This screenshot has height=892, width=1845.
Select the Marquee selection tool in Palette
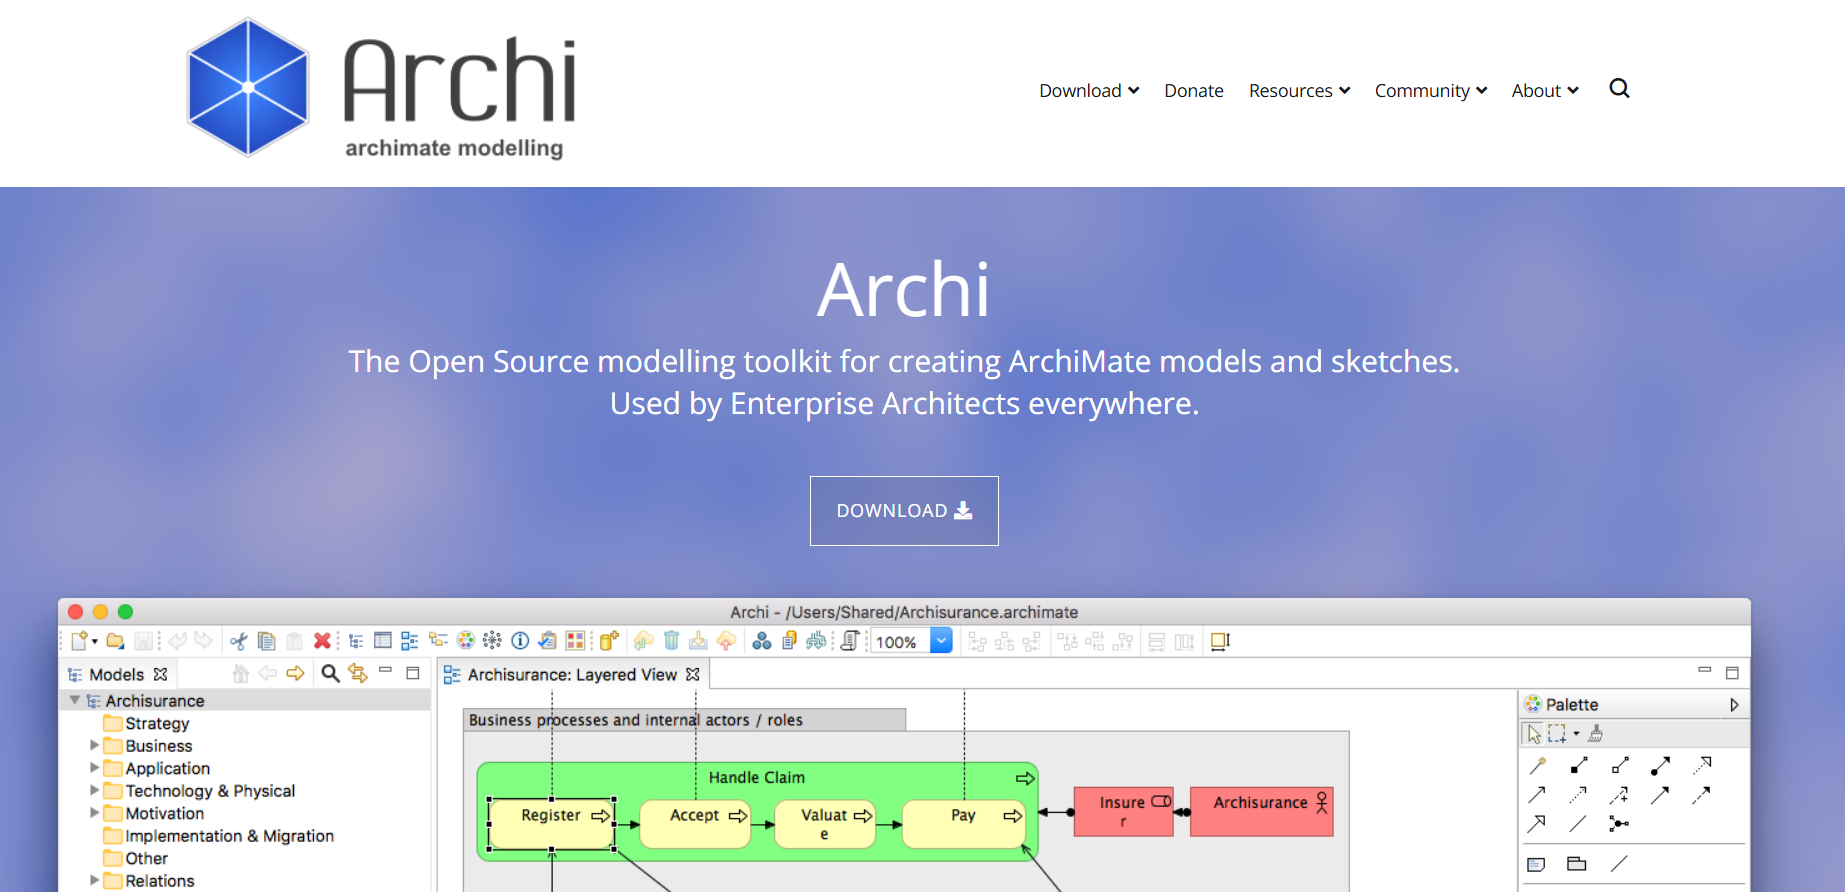(x=1557, y=734)
